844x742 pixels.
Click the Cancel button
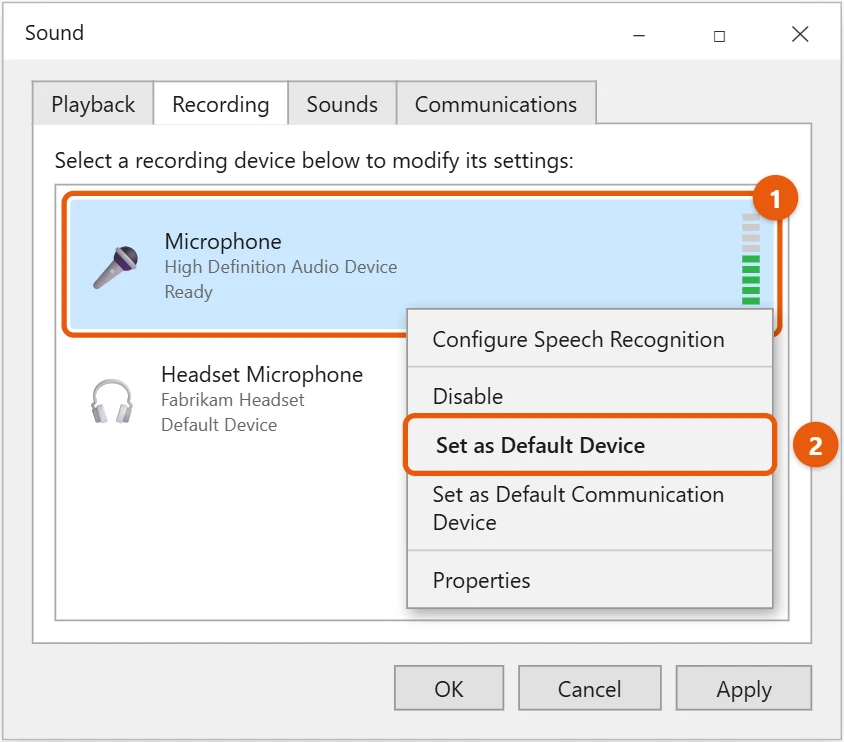coord(589,688)
